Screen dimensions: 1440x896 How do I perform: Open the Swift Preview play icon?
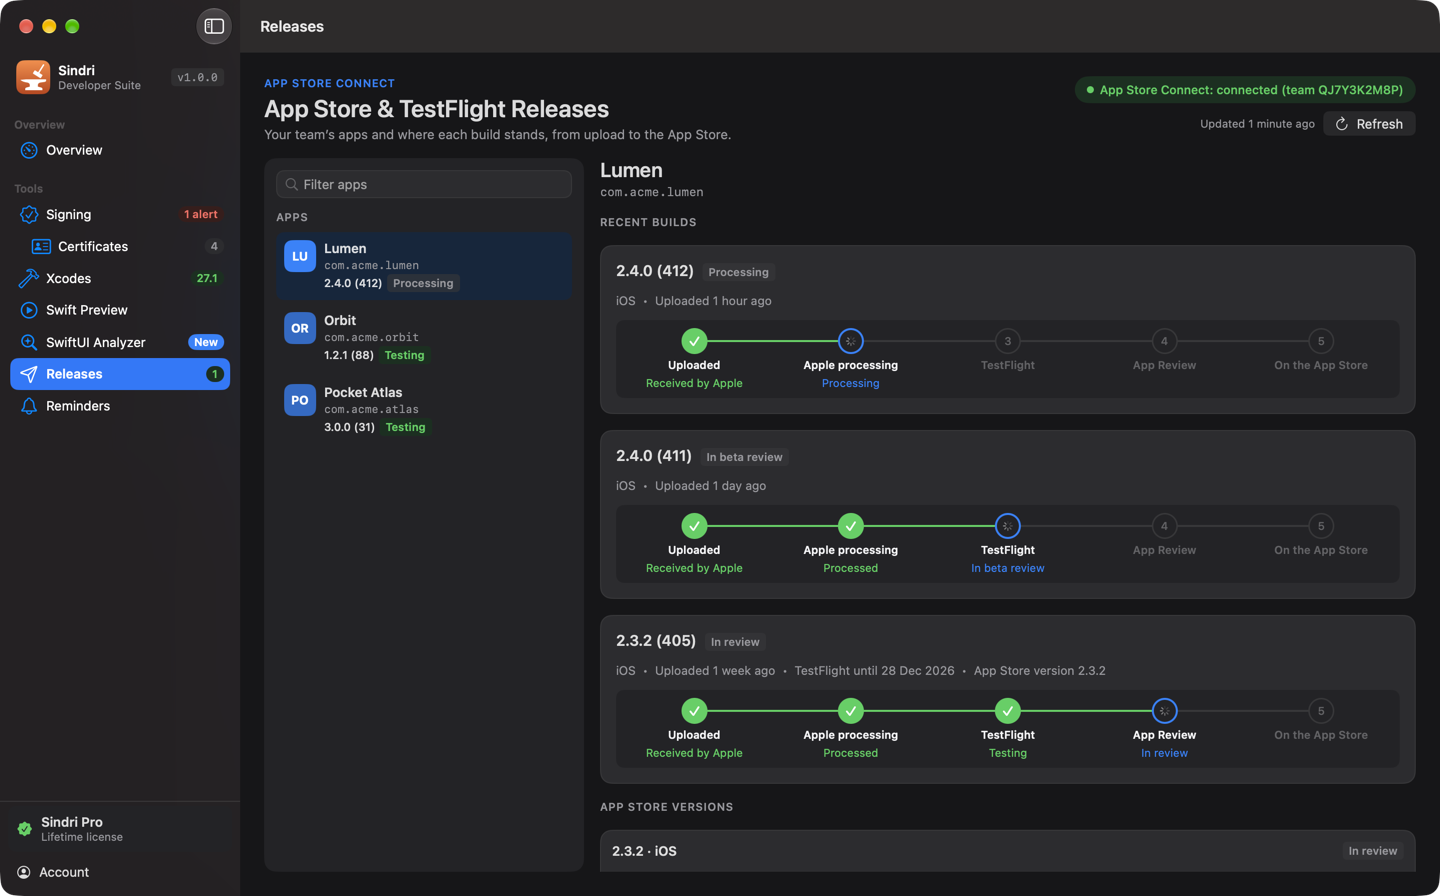29,310
